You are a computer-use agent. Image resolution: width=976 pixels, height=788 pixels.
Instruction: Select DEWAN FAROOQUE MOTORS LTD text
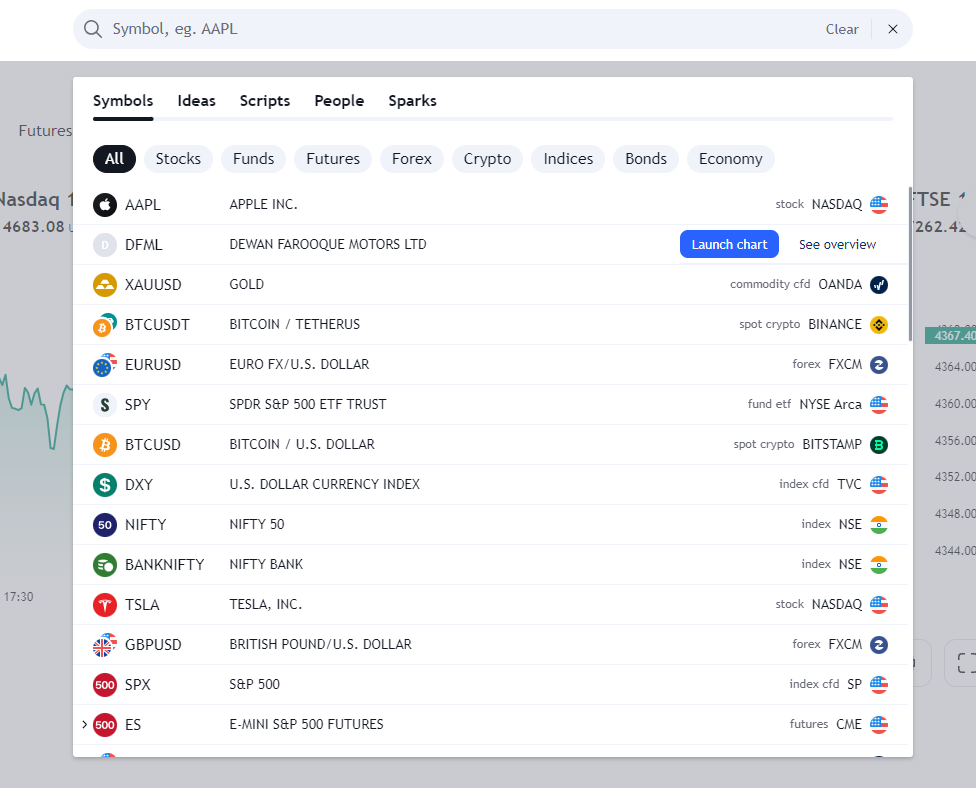327,245
